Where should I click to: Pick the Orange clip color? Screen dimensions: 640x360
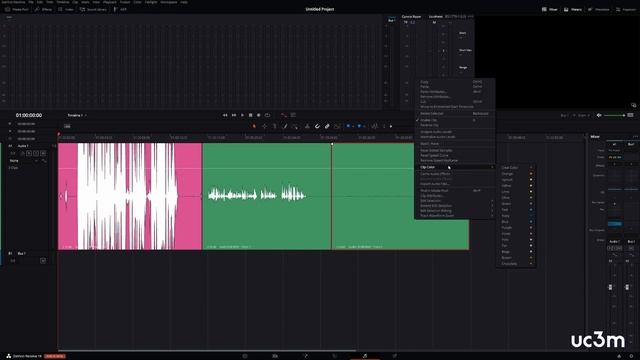coord(516,174)
